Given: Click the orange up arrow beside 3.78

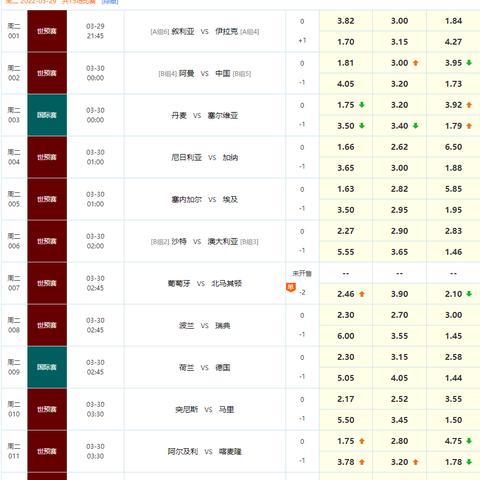Looking at the screenshot, I should point(362,462).
